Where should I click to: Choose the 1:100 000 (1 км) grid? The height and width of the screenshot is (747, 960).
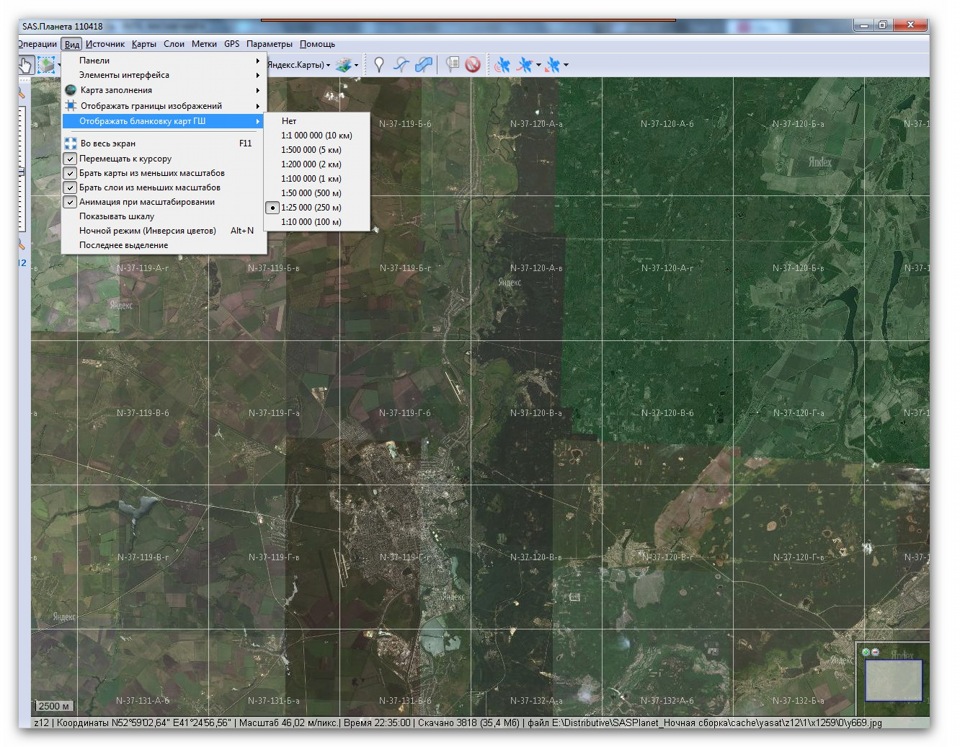click(x=317, y=179)
